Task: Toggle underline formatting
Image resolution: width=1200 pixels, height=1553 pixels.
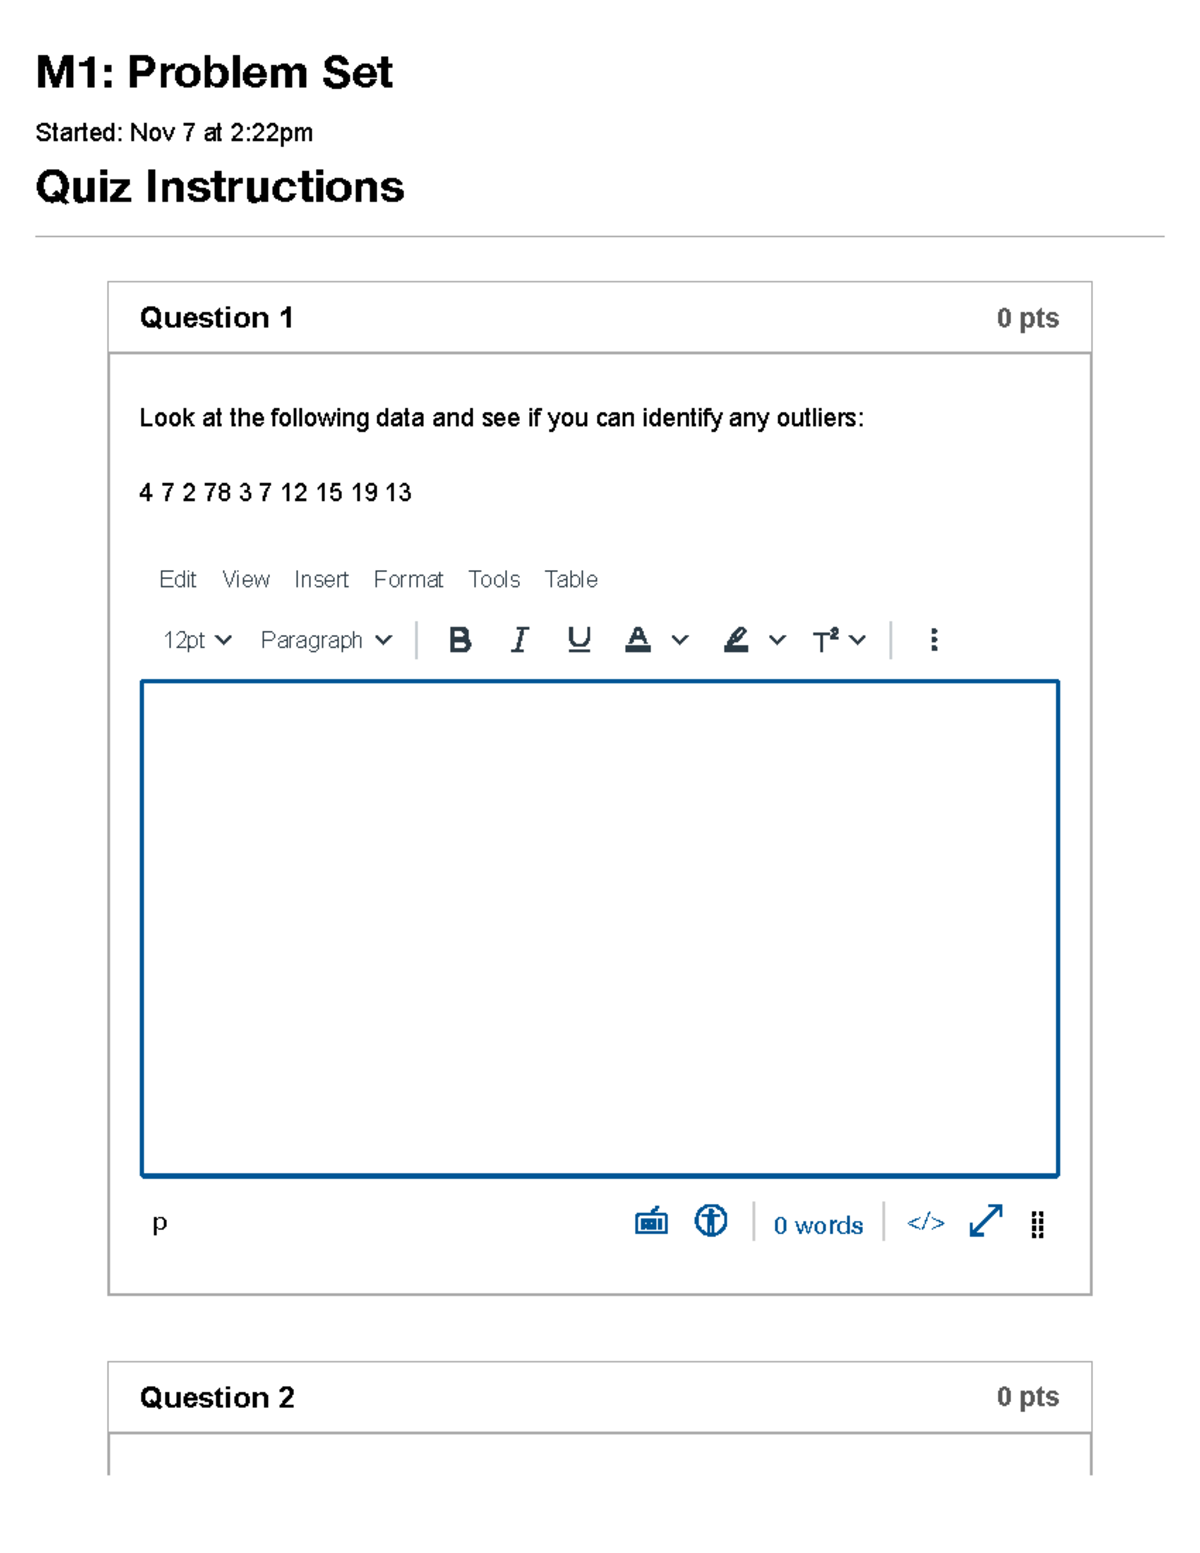Action: [578, 639]
